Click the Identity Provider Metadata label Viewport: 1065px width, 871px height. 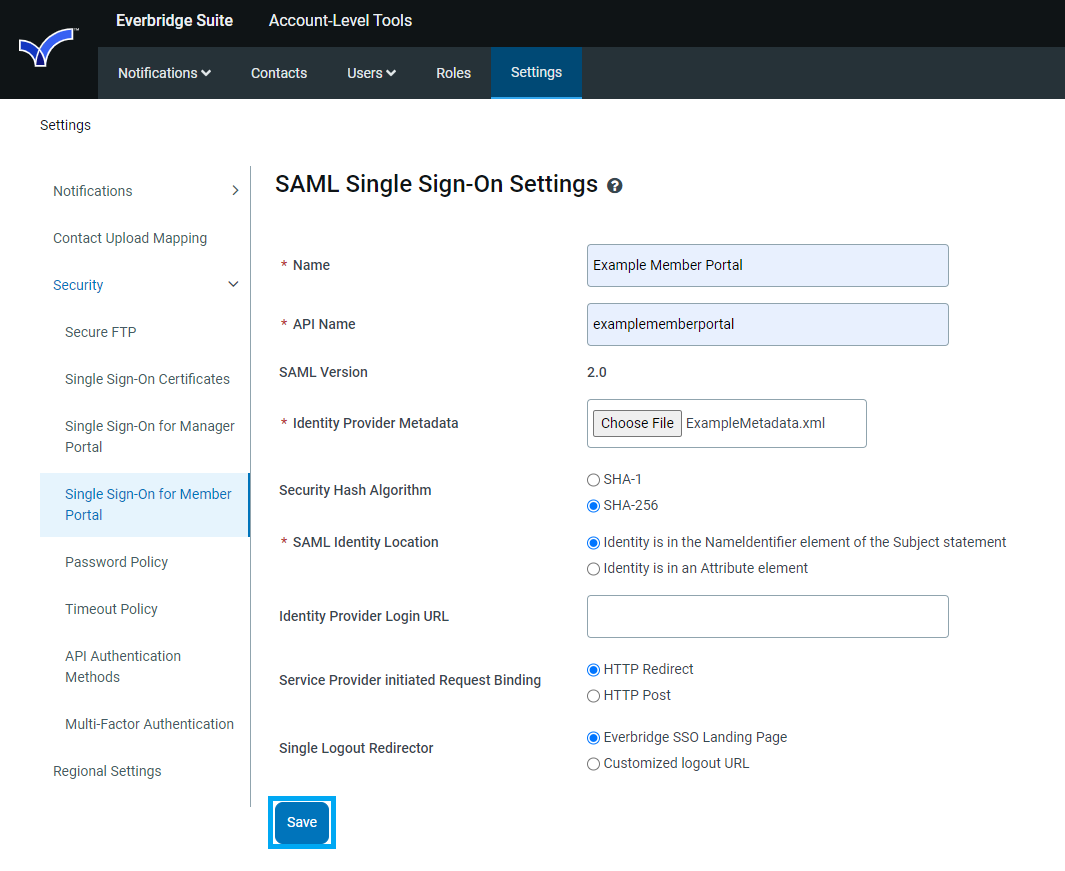coord(376,423)
